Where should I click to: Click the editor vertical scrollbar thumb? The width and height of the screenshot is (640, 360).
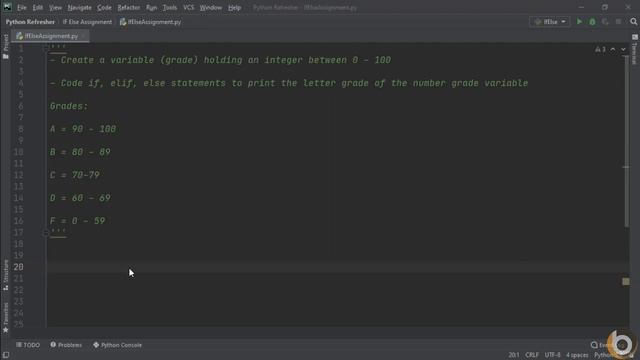[626, 142]
